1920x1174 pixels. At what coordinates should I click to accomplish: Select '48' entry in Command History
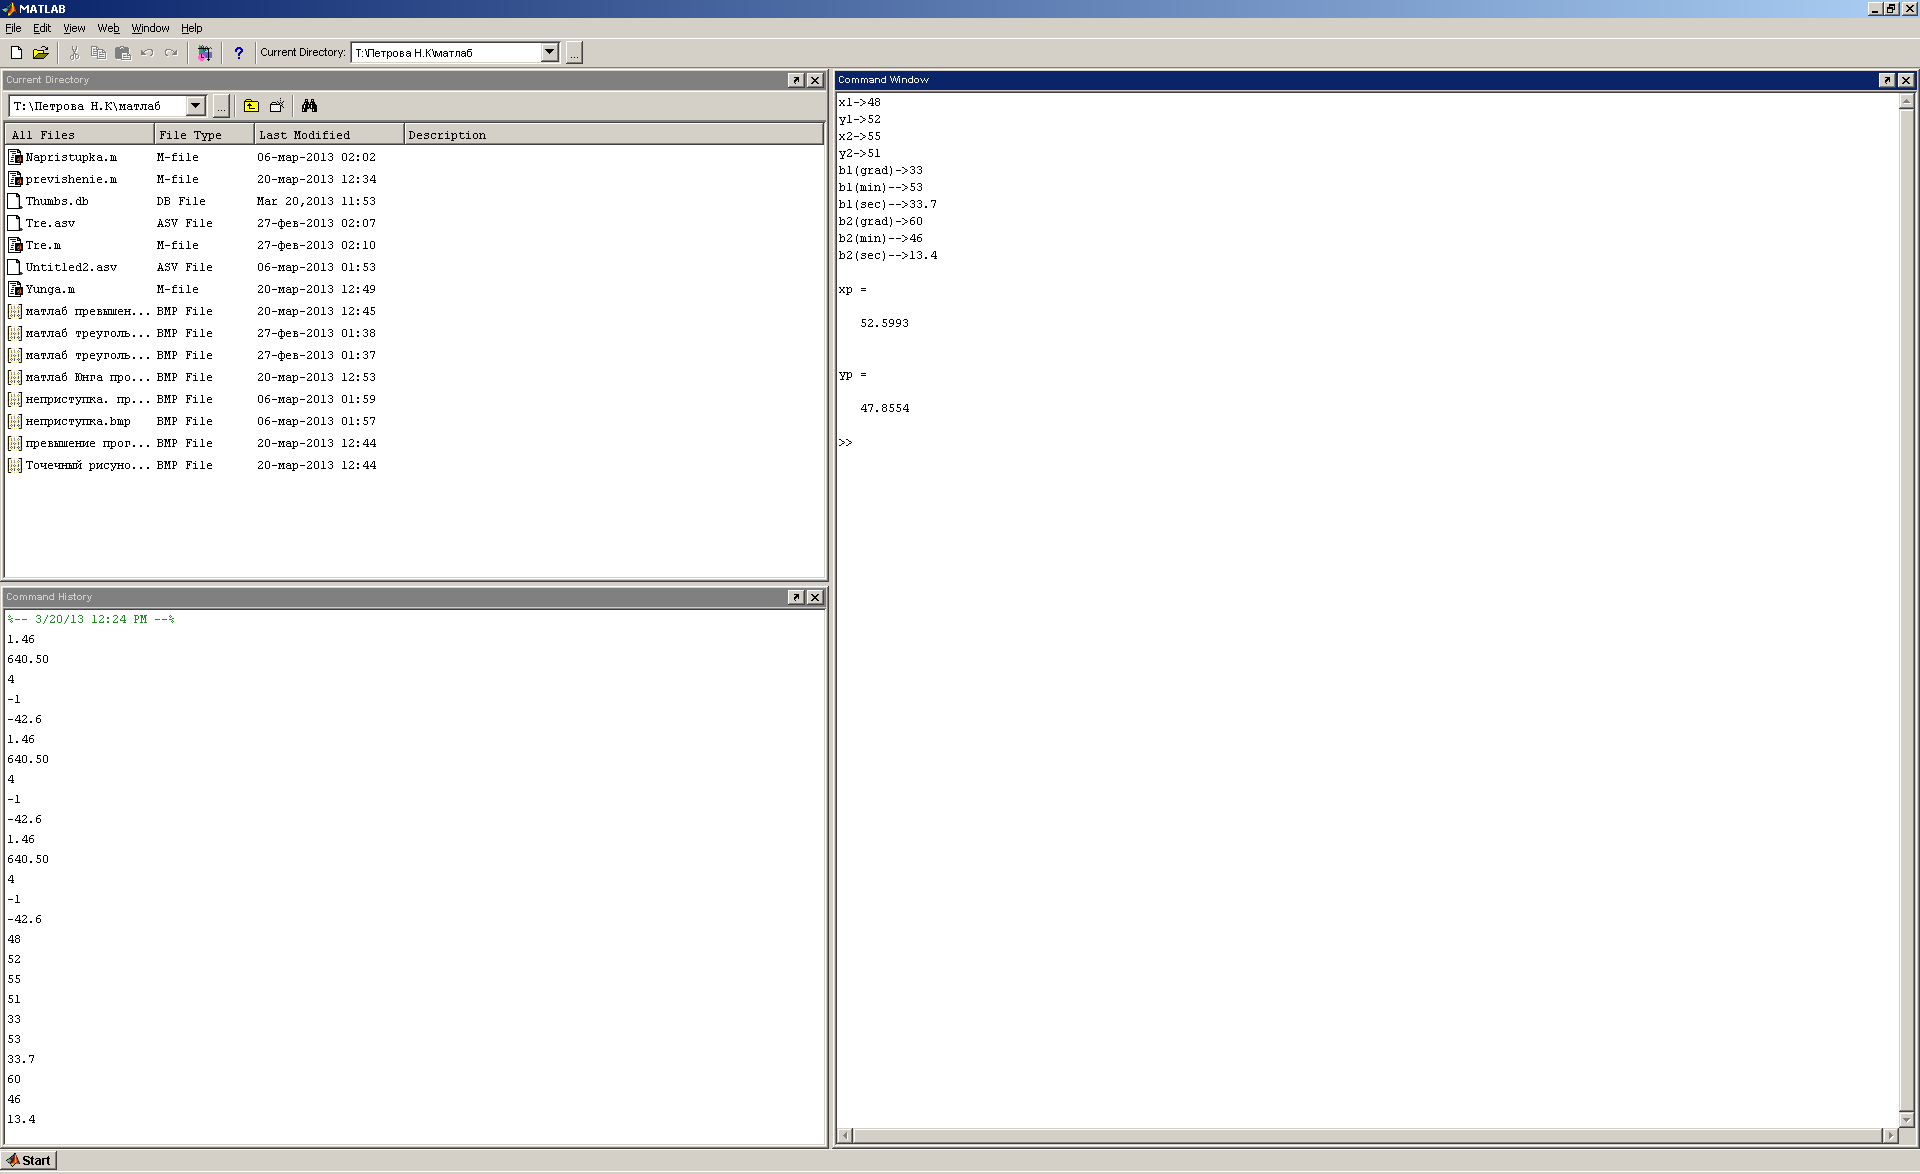tap(14, 939)
